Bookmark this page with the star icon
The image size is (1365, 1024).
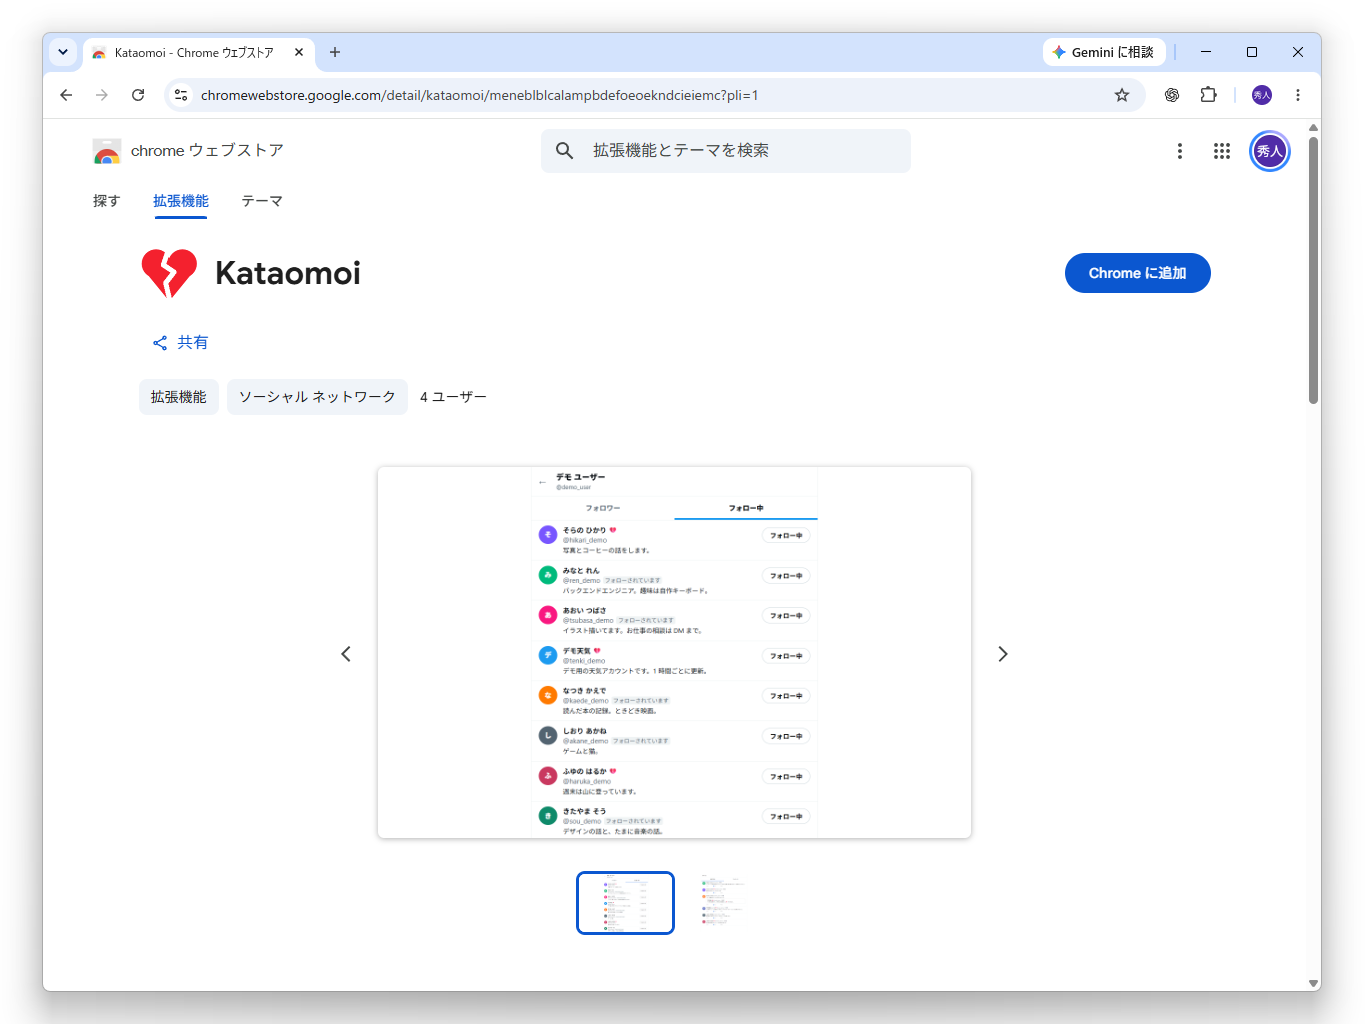(1122, 95)
